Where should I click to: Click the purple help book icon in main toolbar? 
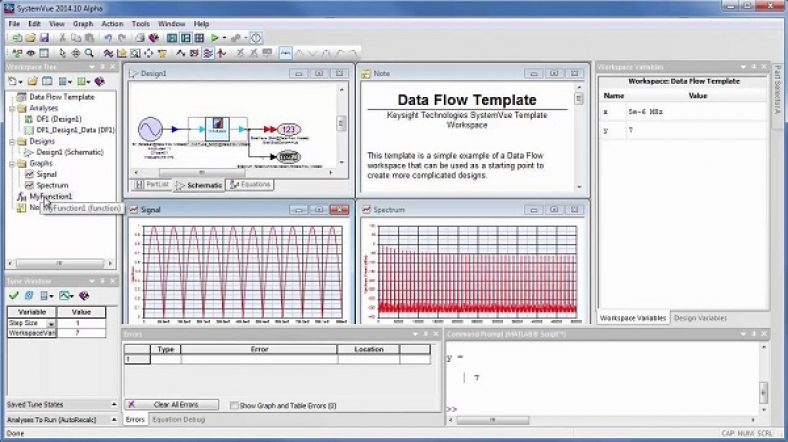pyautogui.click(x=154, y=38)
